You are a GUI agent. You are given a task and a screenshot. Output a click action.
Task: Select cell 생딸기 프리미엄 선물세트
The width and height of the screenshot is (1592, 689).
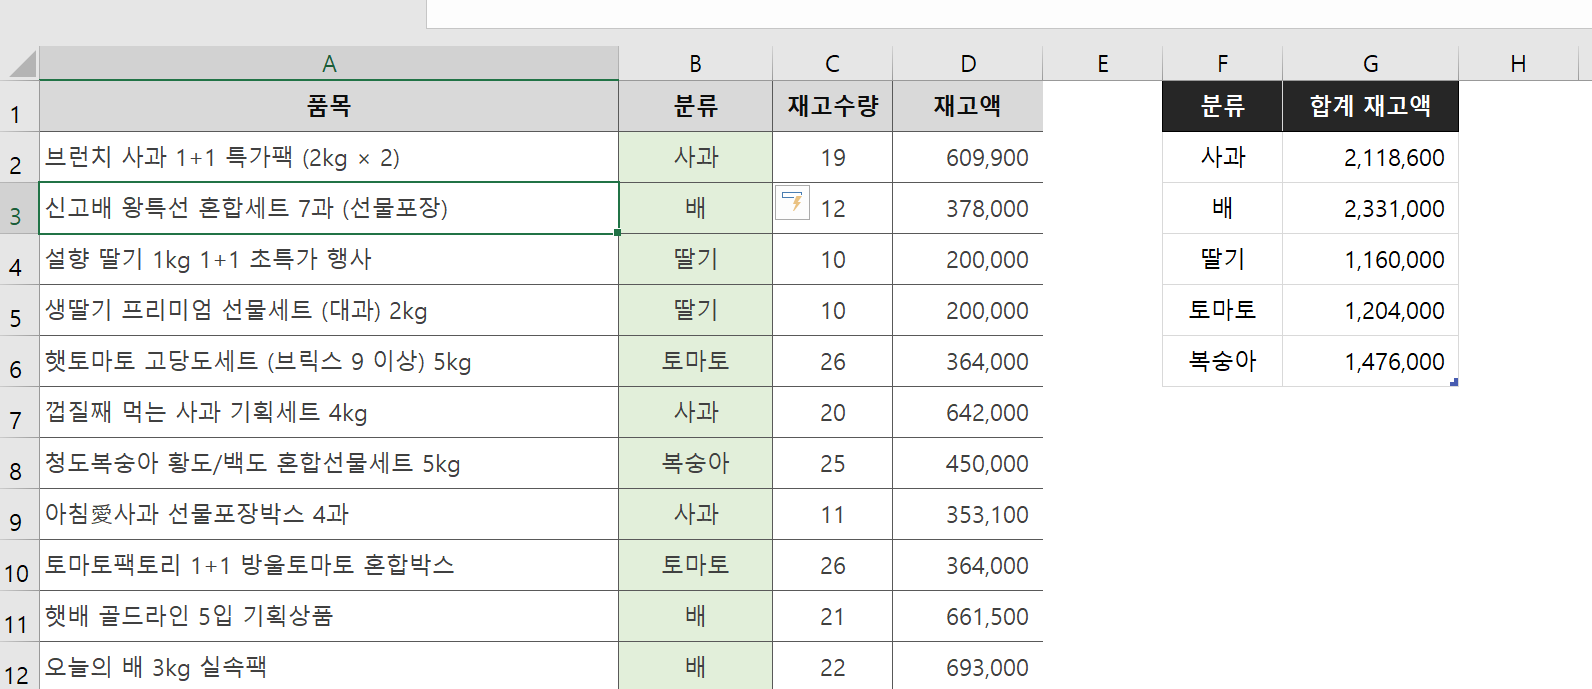point(329,310)
